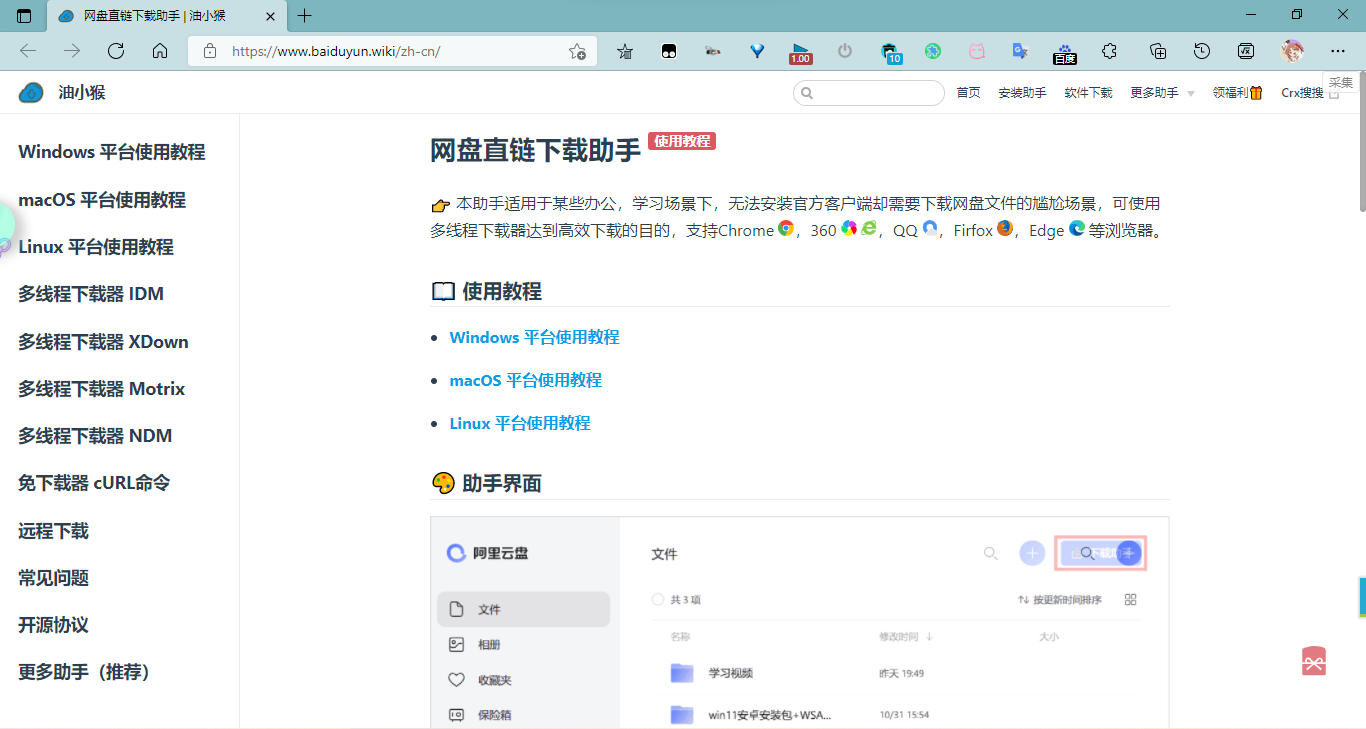This screenshot has height=729, width=1366.
Task: Open Linux 平台使用教程 link in article list
Action: pos(520,424)
